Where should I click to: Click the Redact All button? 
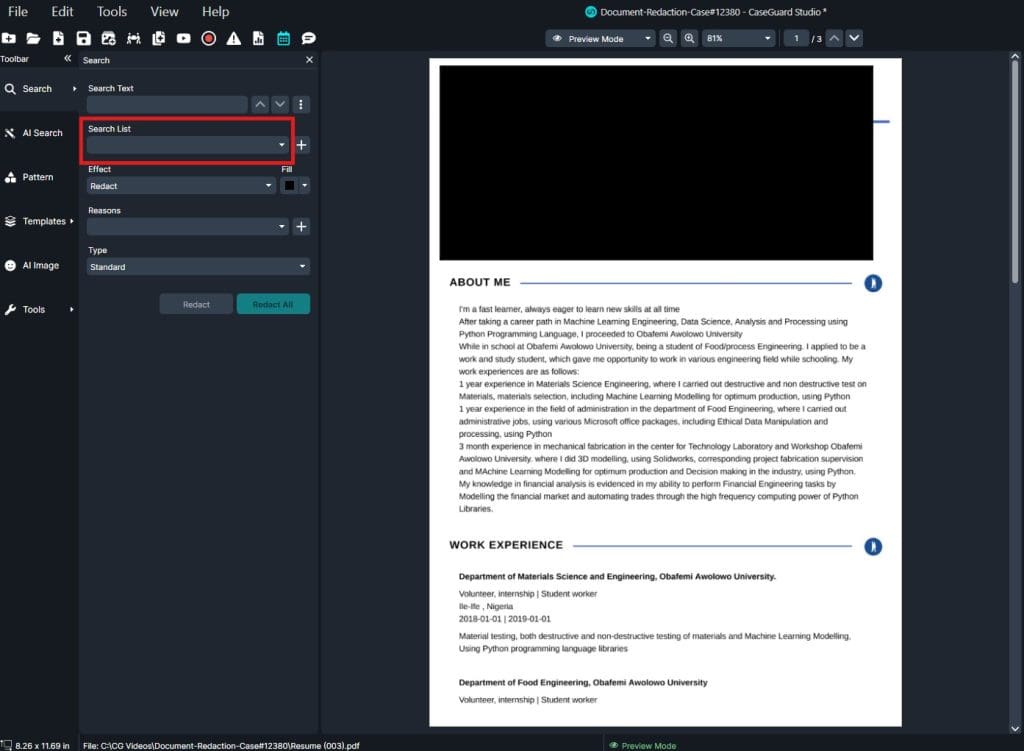[273, 304]
